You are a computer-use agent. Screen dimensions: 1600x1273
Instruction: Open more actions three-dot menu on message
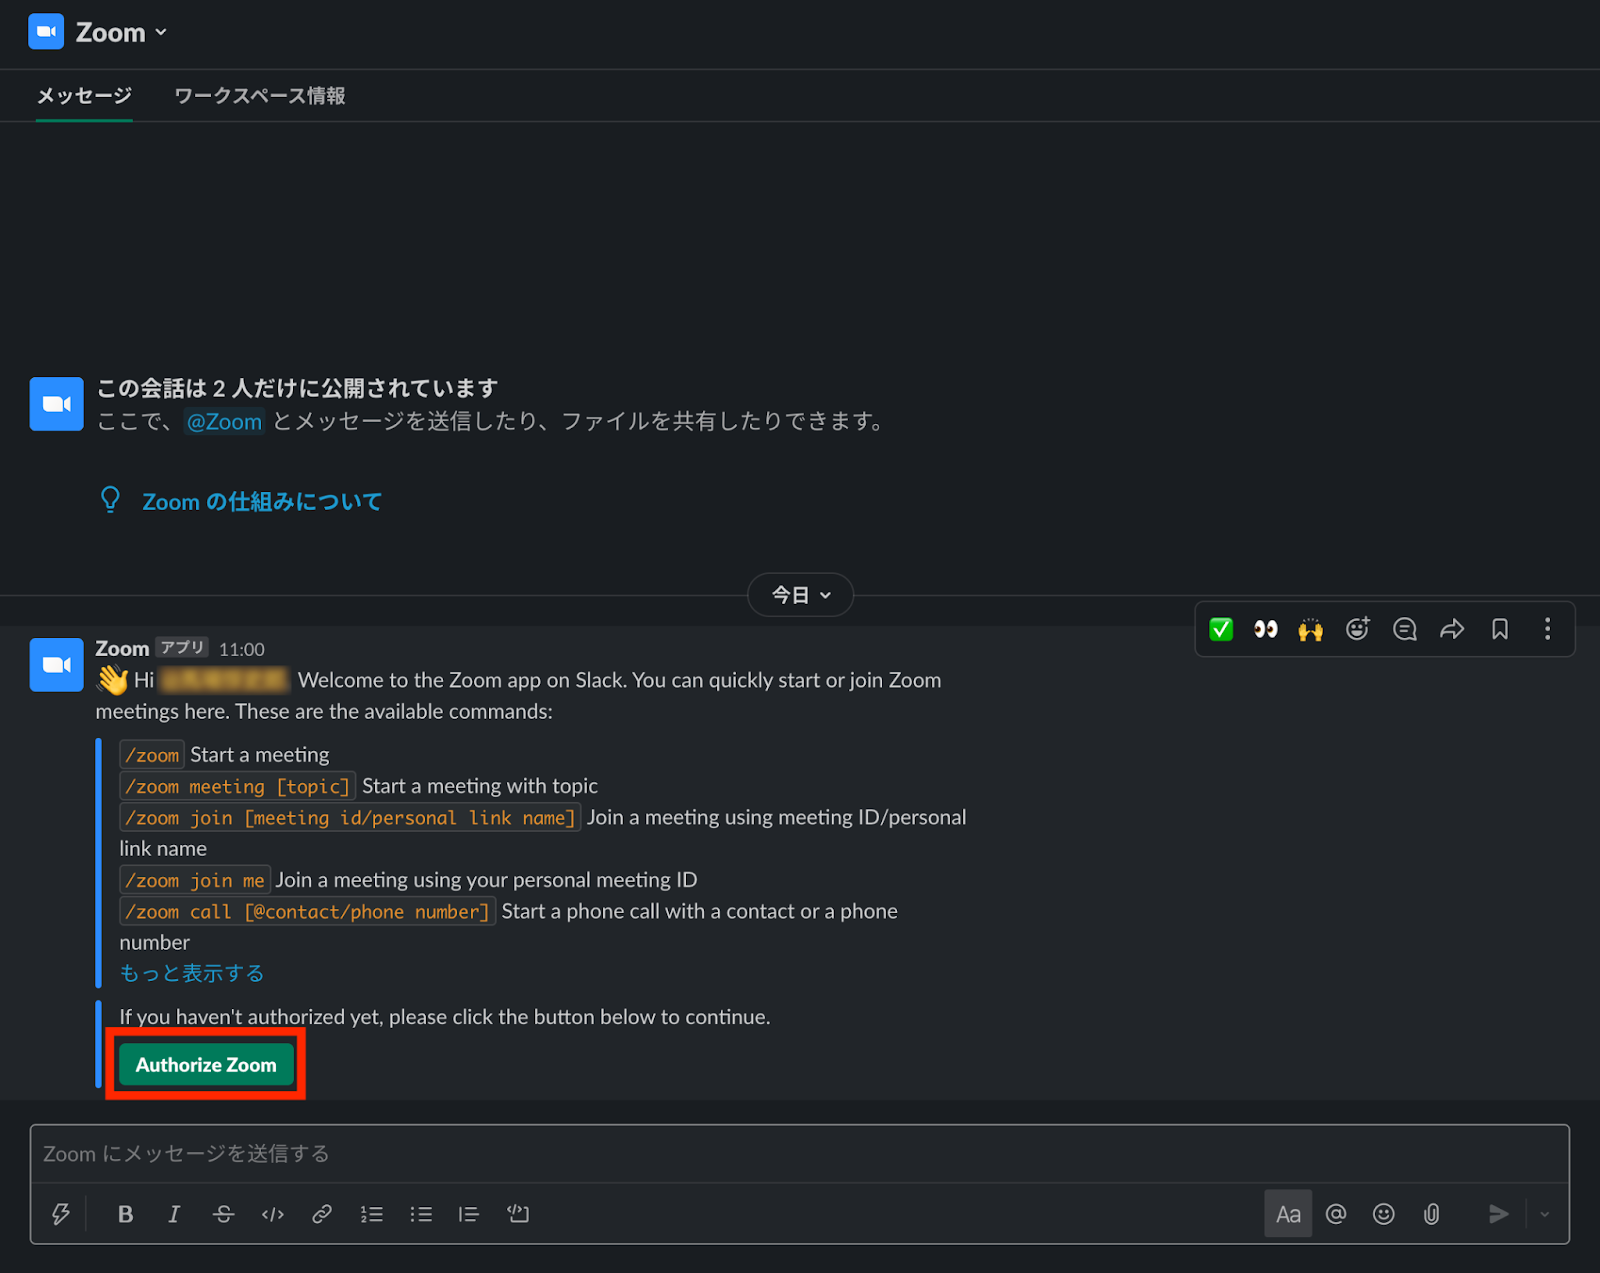point(1547,629)
